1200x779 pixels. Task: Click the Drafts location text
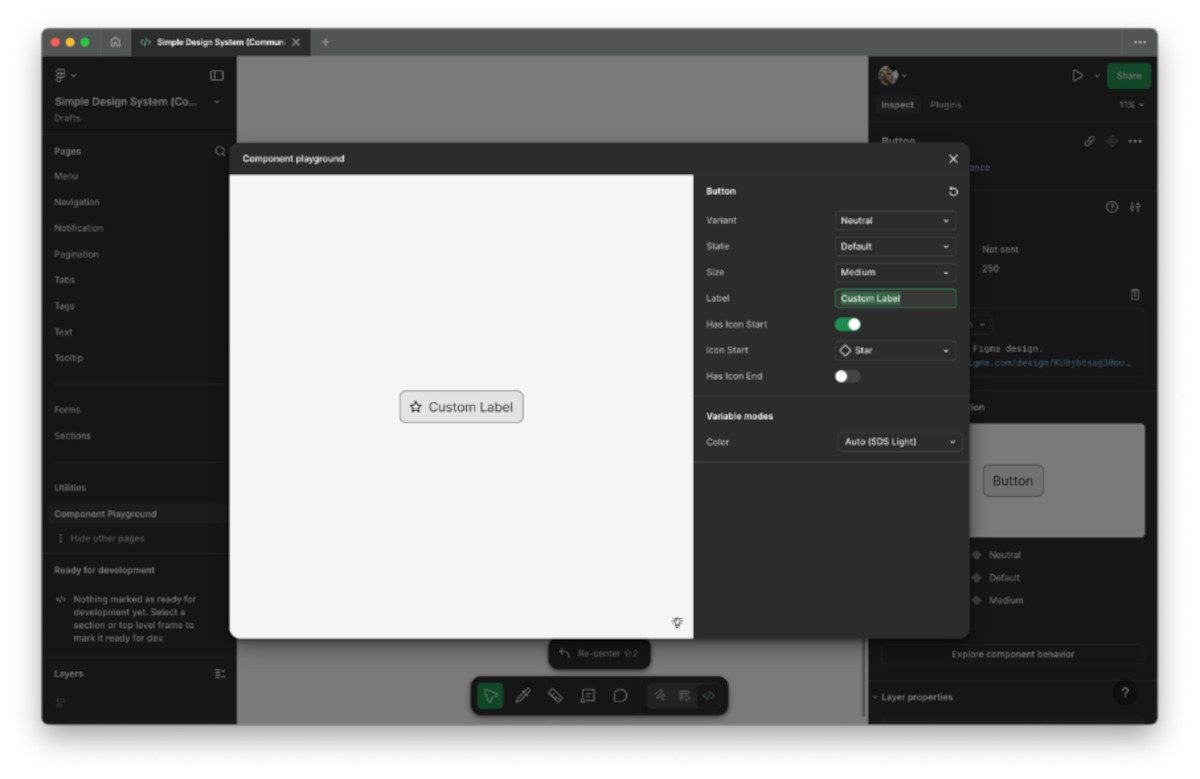tap(67, 118)
